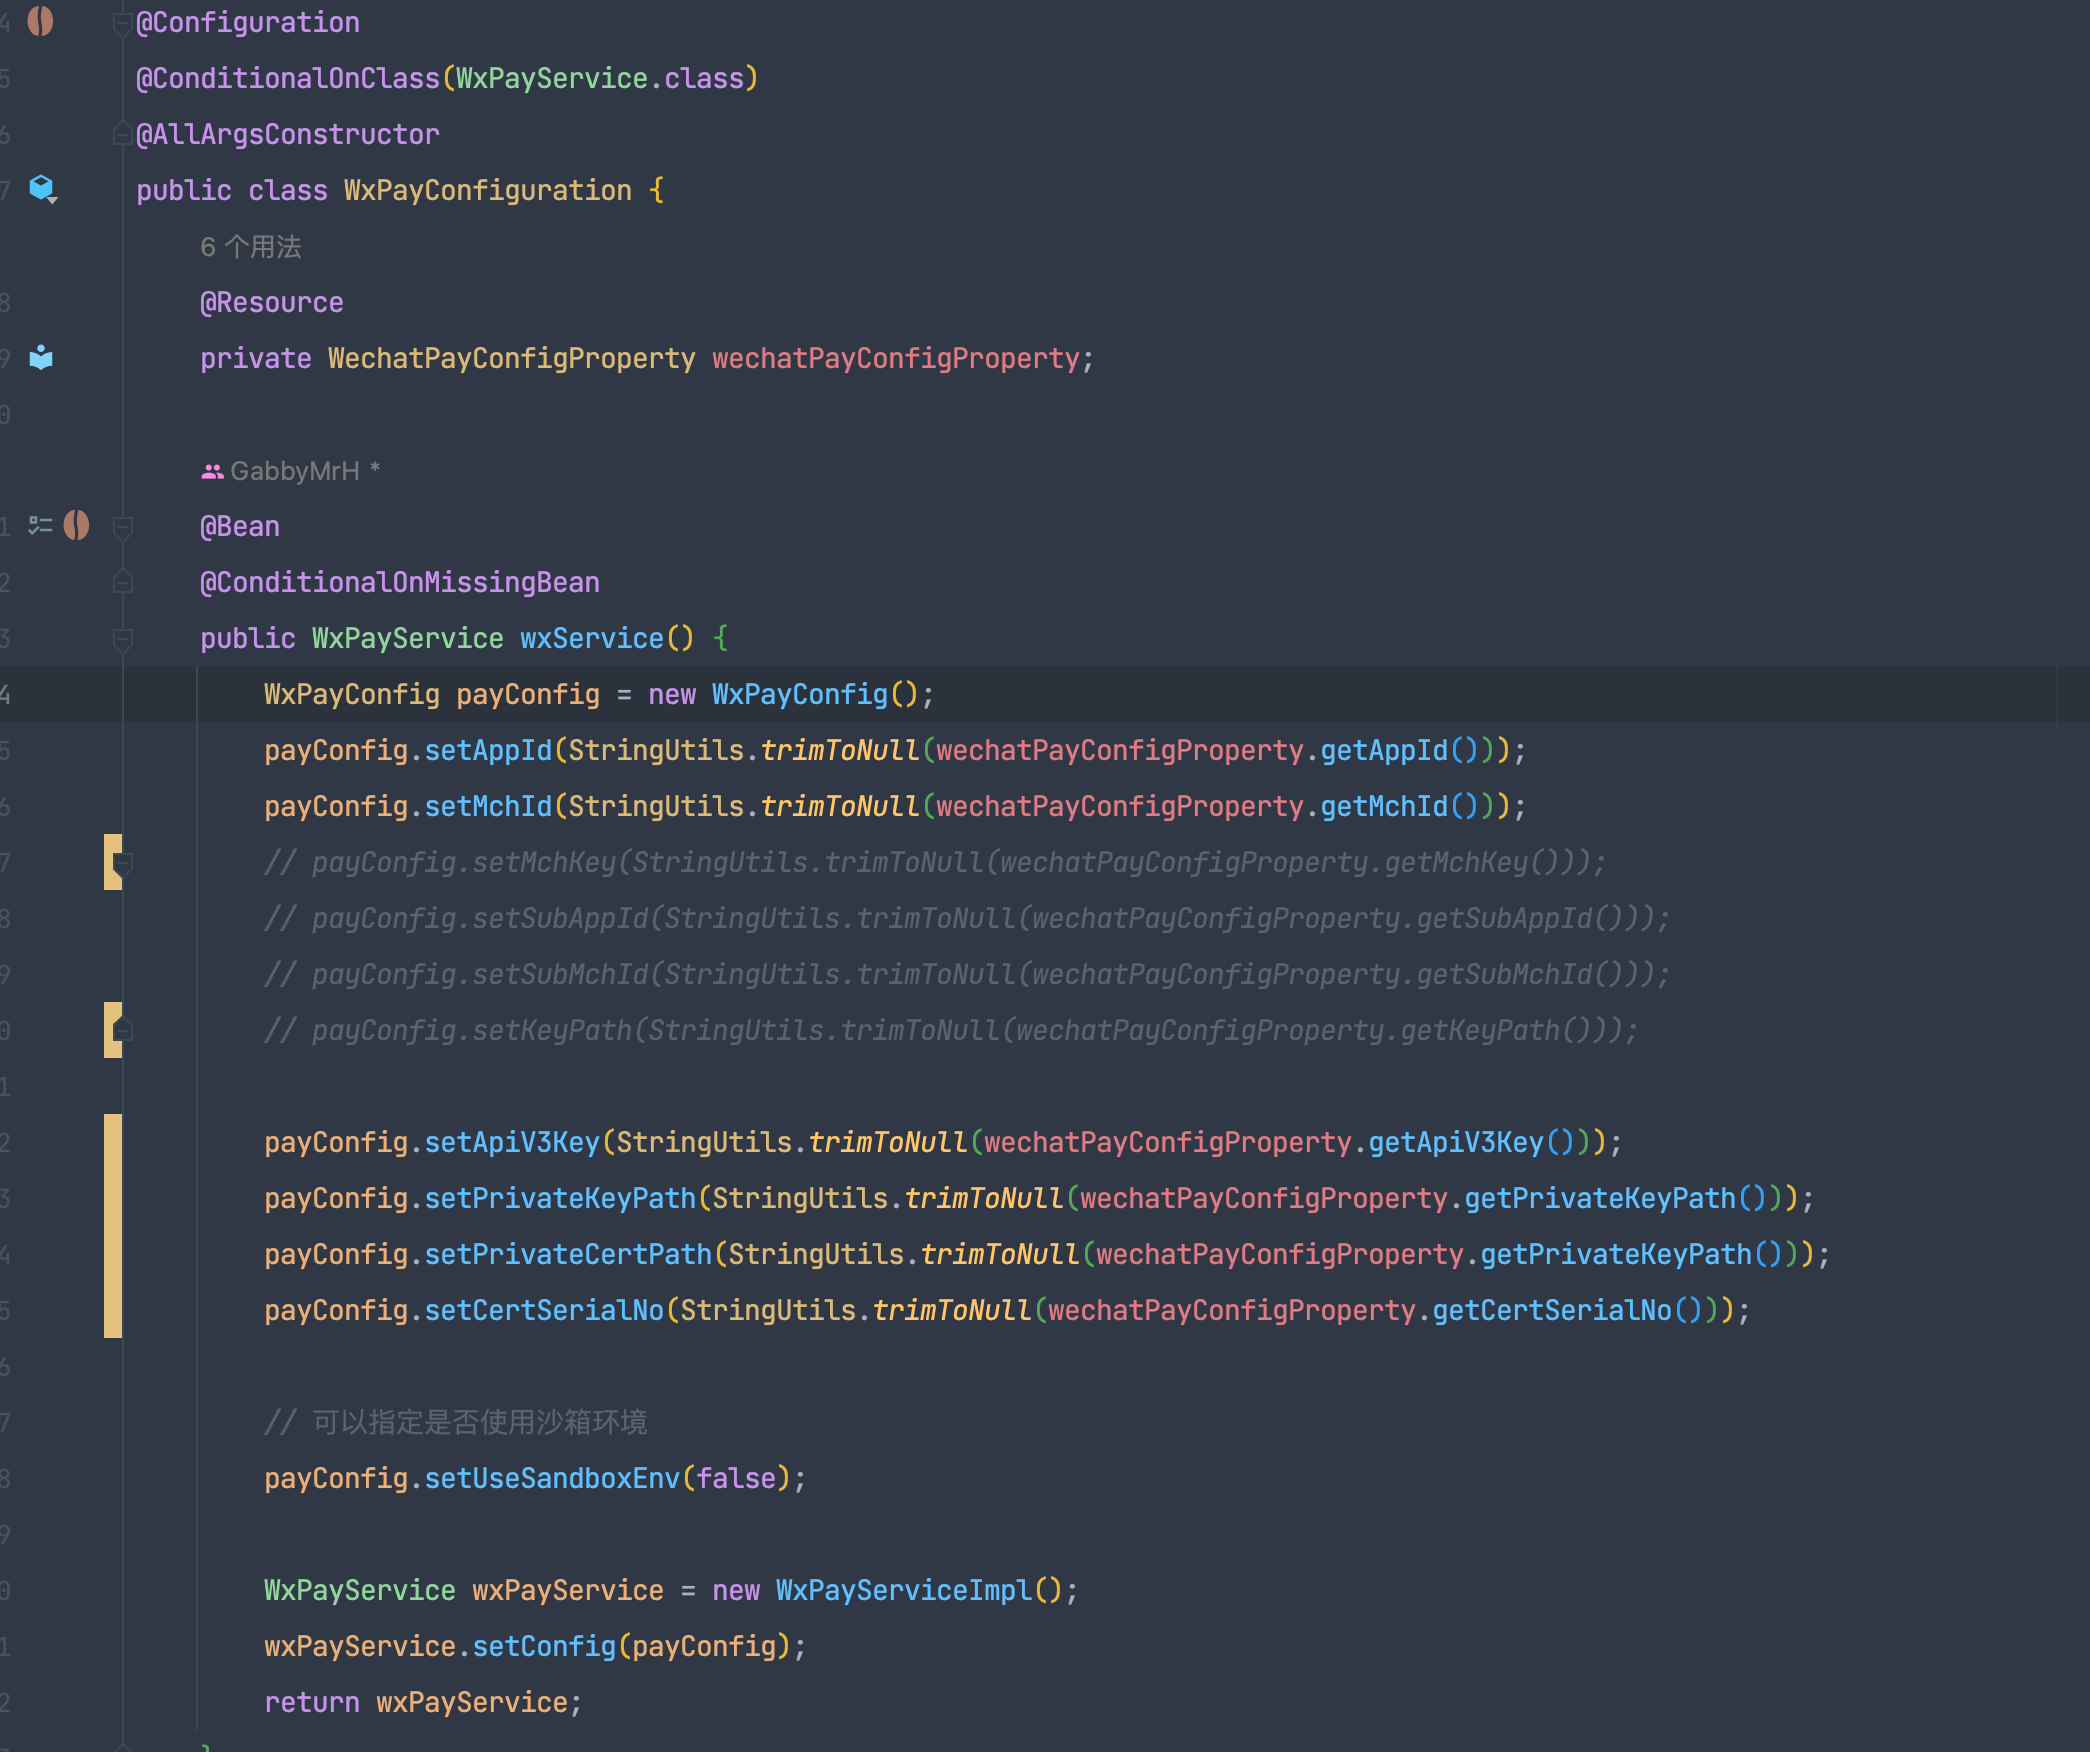Click the field gutter icon beside wechatPayConfigProperty
Screen dimensions: 2090x1752
click(x=42, y=358)
